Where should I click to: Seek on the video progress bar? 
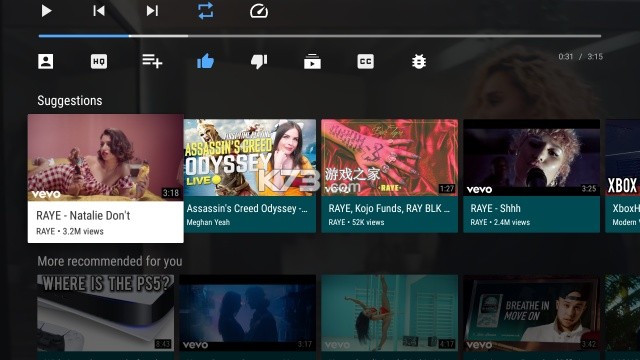(320, 36)
